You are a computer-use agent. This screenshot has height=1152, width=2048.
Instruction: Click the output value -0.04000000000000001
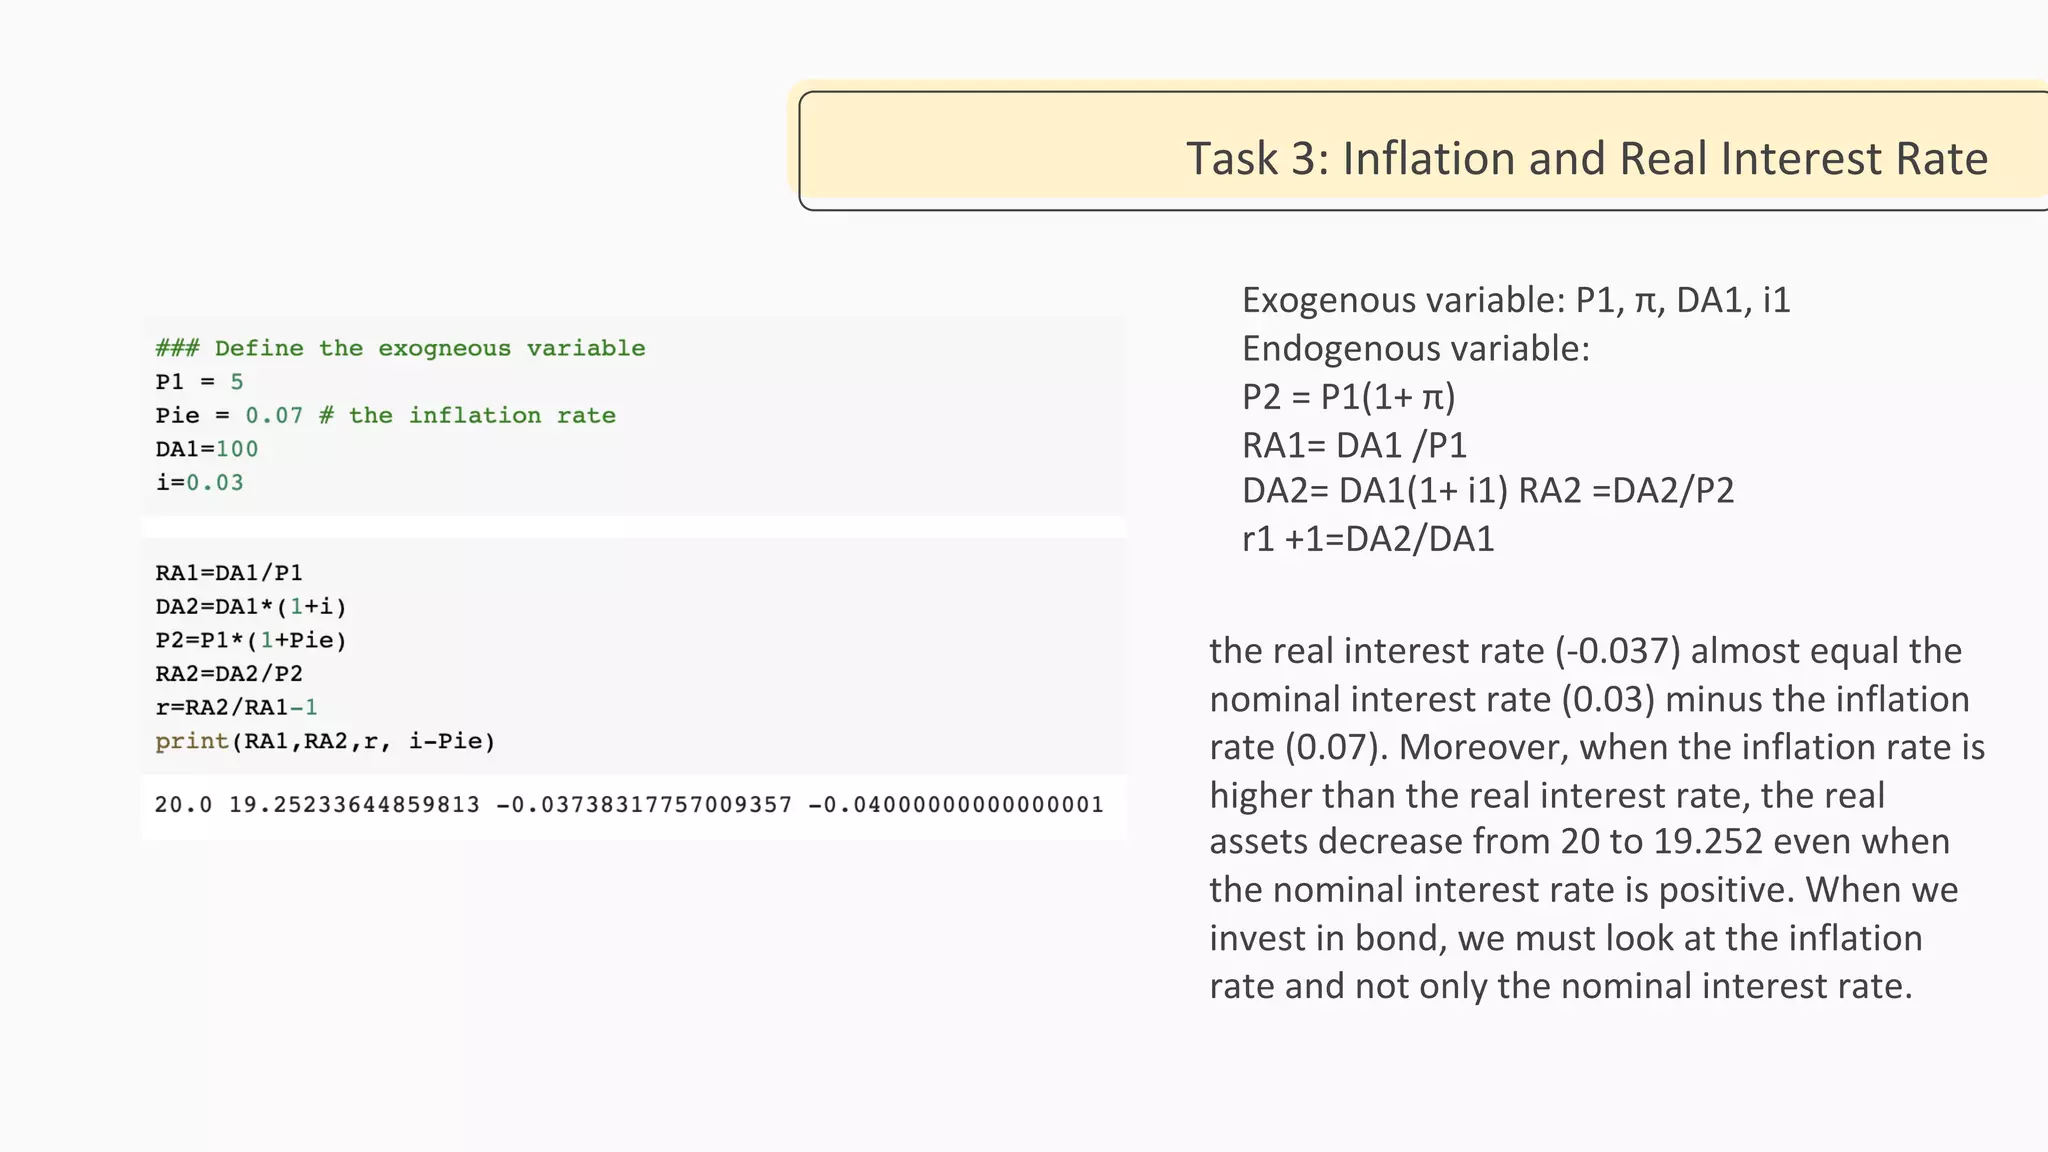955,805
